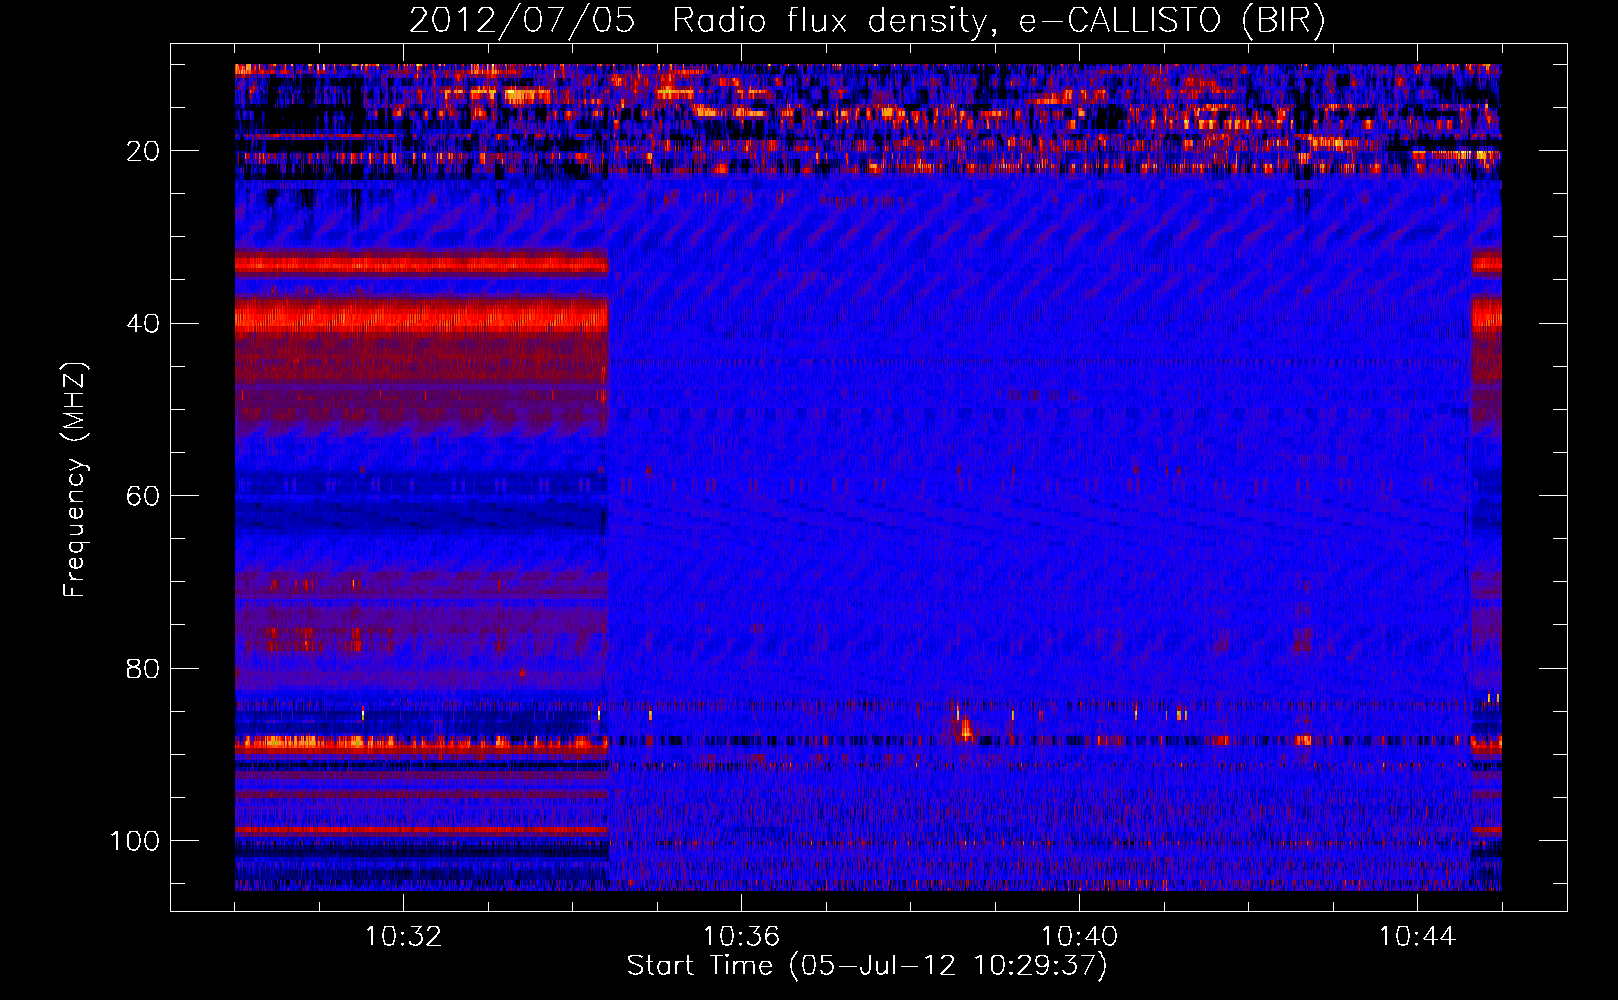Click the 100 MHz frequency tick label

click(x=135, y=841)
